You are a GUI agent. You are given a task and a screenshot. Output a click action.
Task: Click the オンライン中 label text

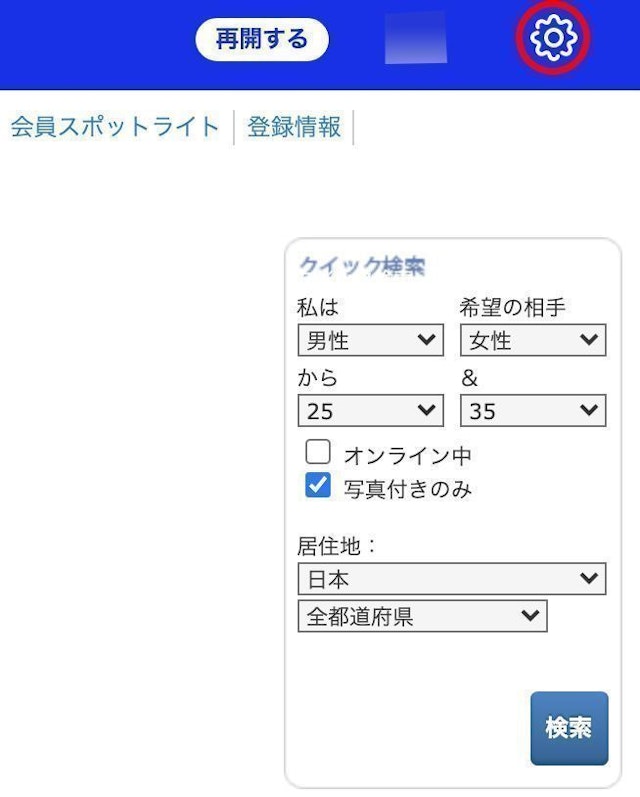tap(408, 455)
